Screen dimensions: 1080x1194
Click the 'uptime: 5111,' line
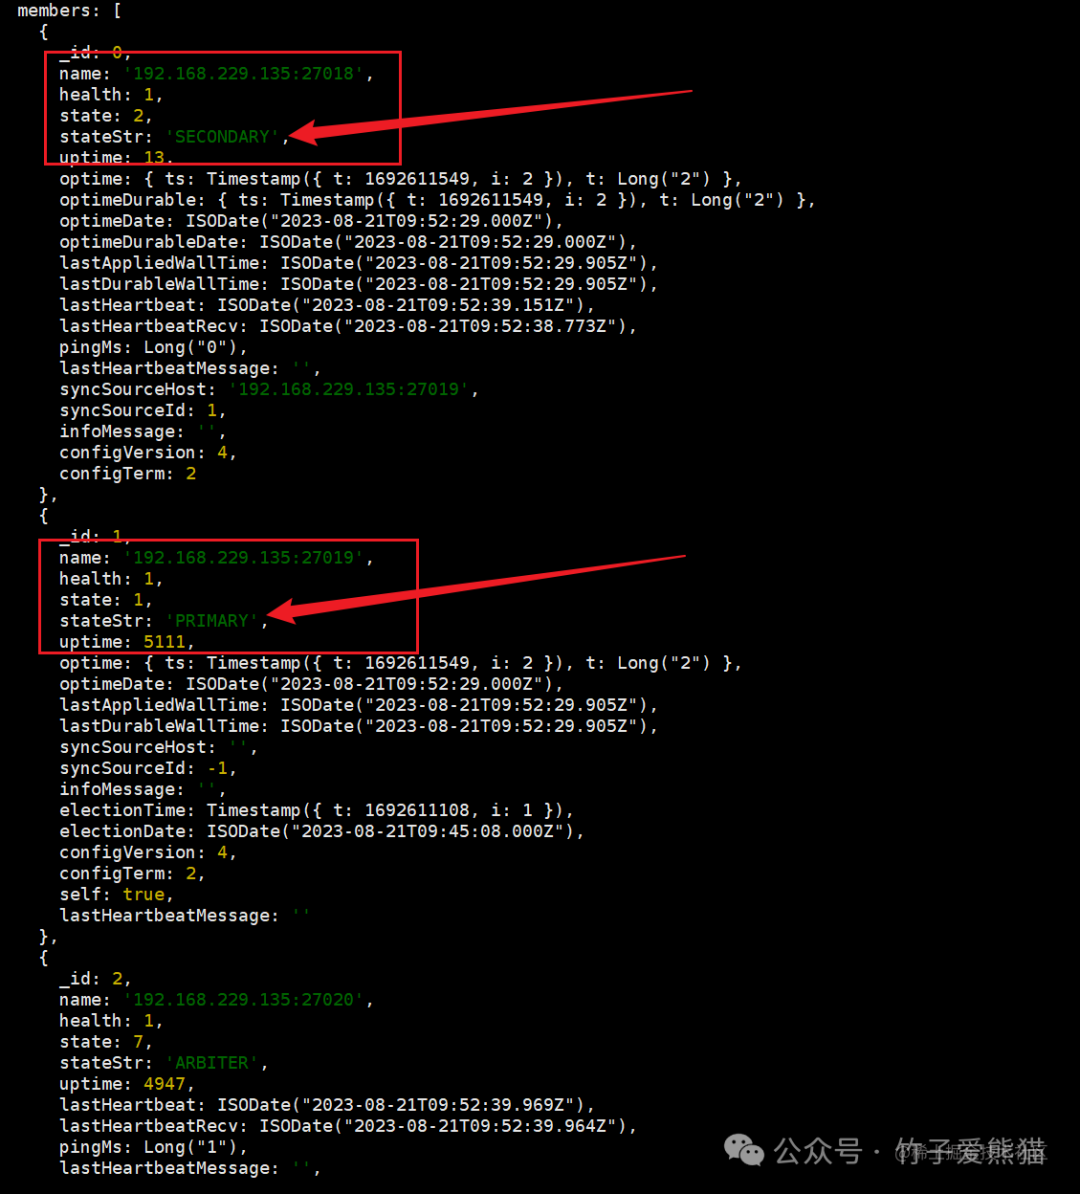point(127,642)
